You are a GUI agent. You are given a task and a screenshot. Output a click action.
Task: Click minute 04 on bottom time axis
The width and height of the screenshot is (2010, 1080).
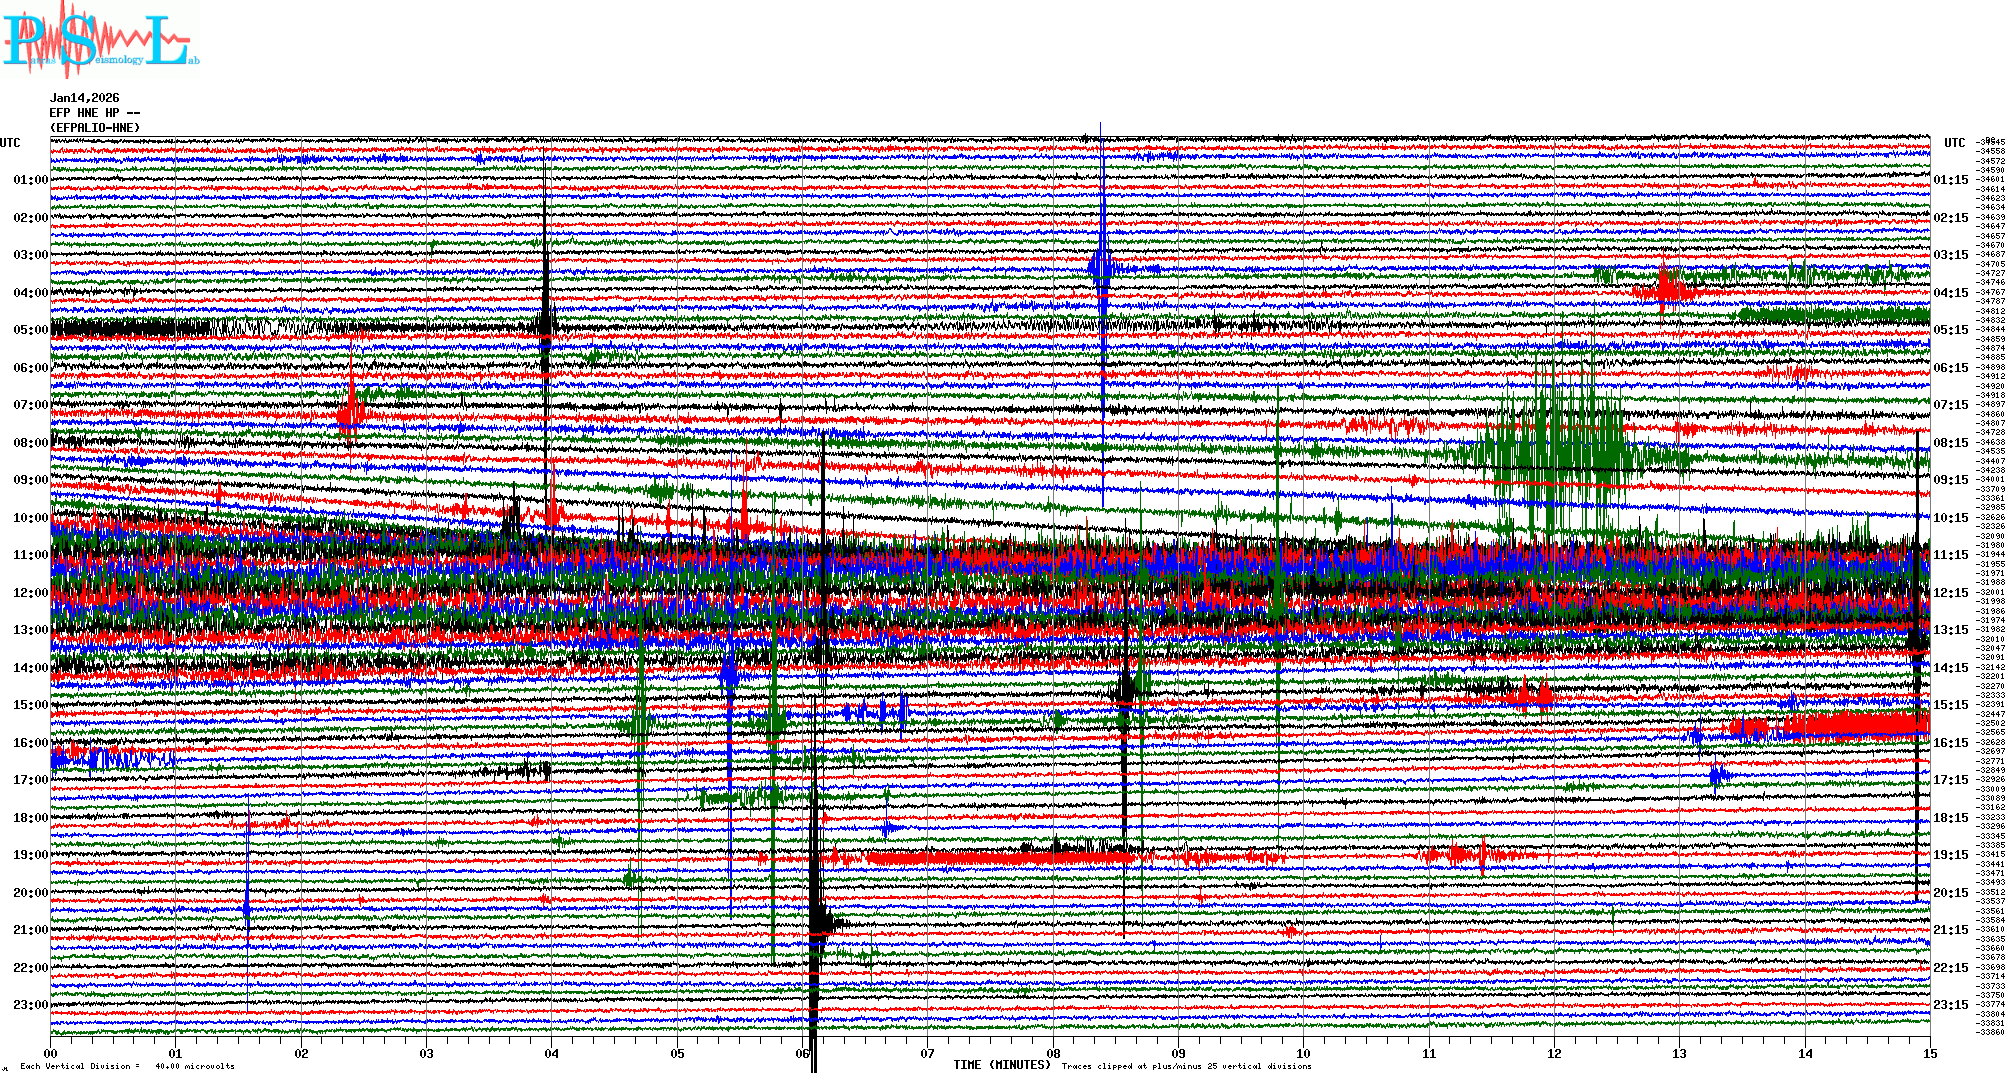(552, 1053)
